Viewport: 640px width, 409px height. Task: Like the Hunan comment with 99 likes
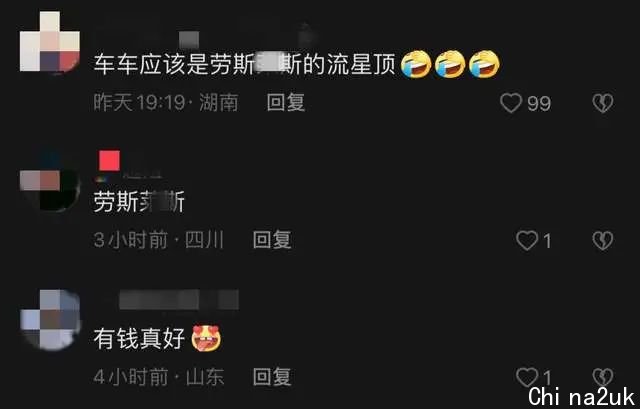(511, 103)
